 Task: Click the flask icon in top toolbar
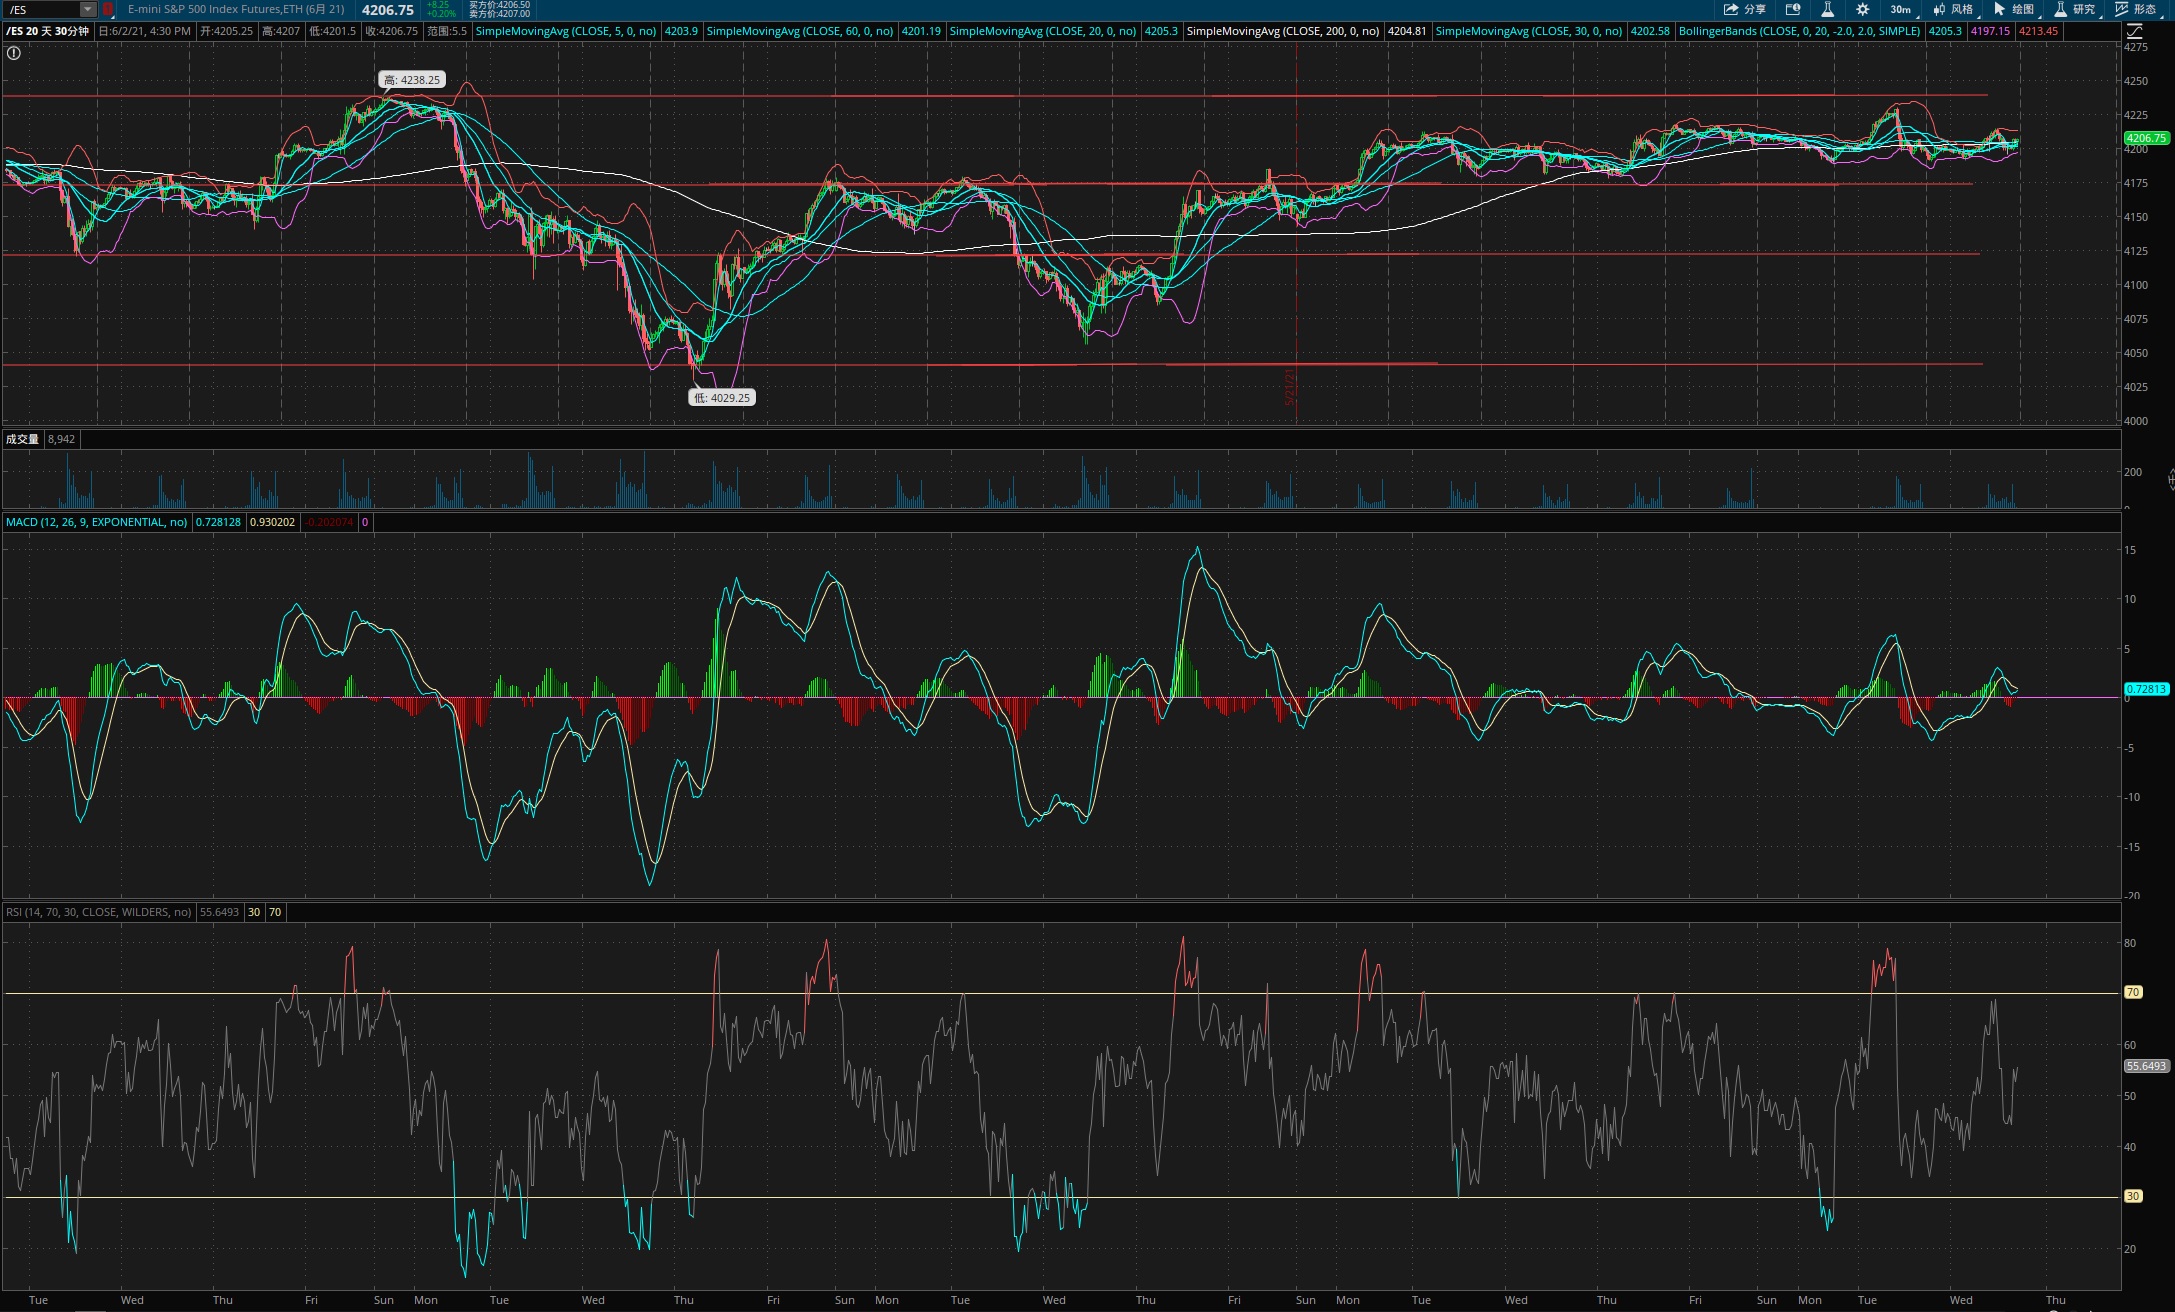click(x=1827, y=9)
